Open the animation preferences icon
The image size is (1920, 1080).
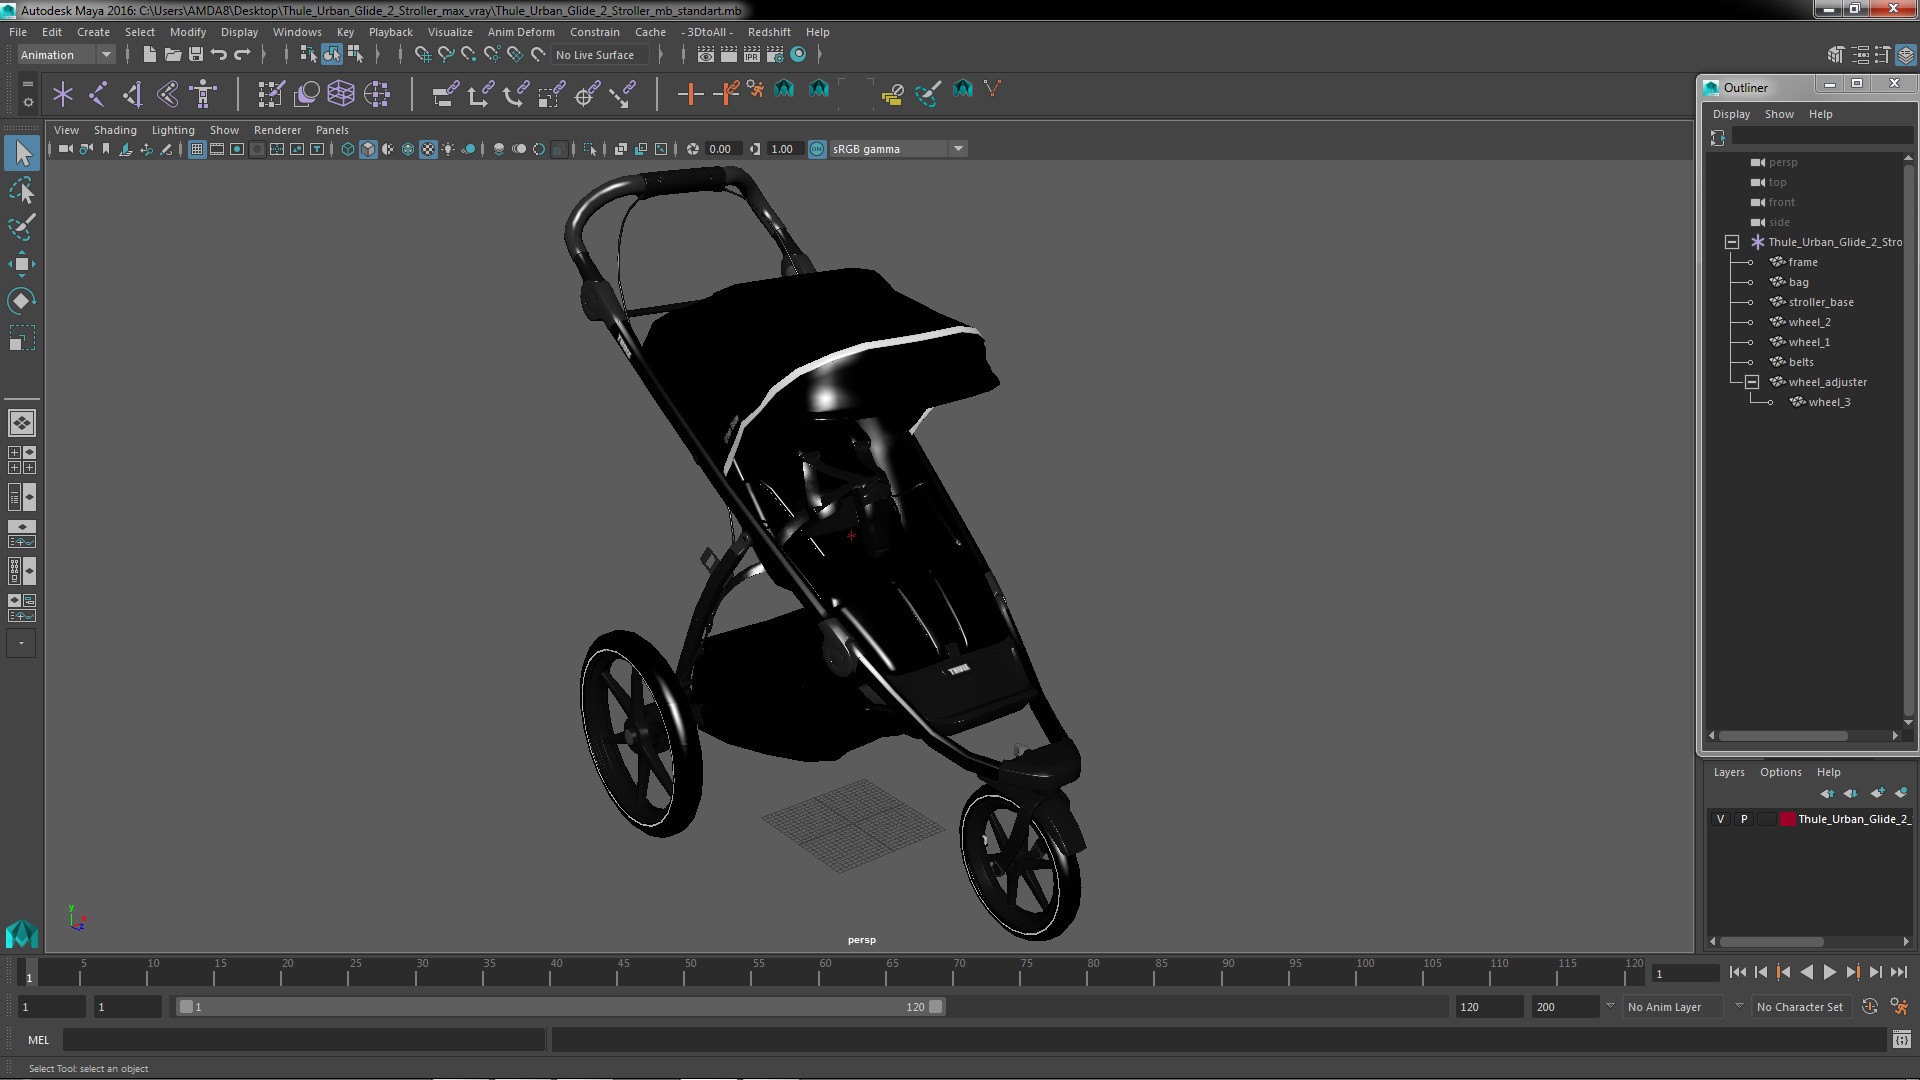[x=1899, y=1007]
